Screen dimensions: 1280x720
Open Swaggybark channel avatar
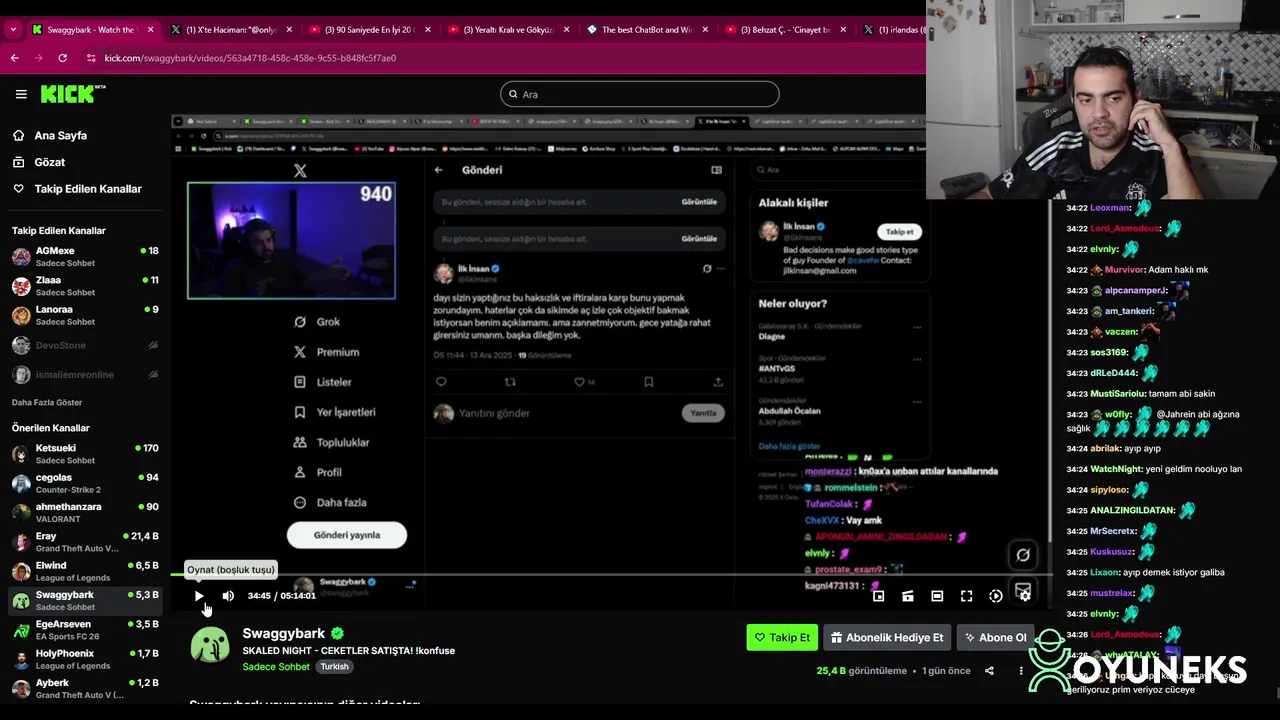click(x=210, y=646)
